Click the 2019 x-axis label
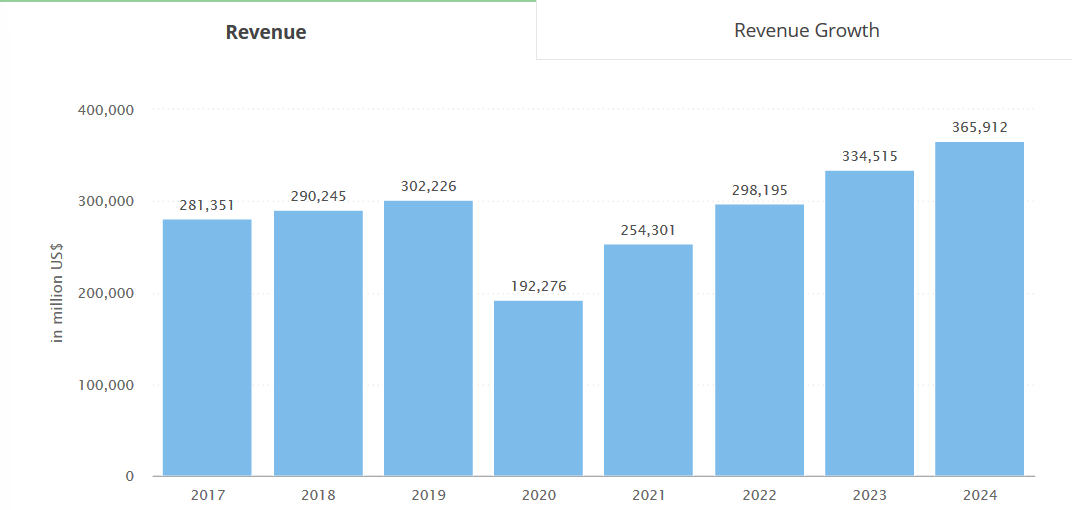This screenshot has width=1072, height=510. (x=428, y=495)
